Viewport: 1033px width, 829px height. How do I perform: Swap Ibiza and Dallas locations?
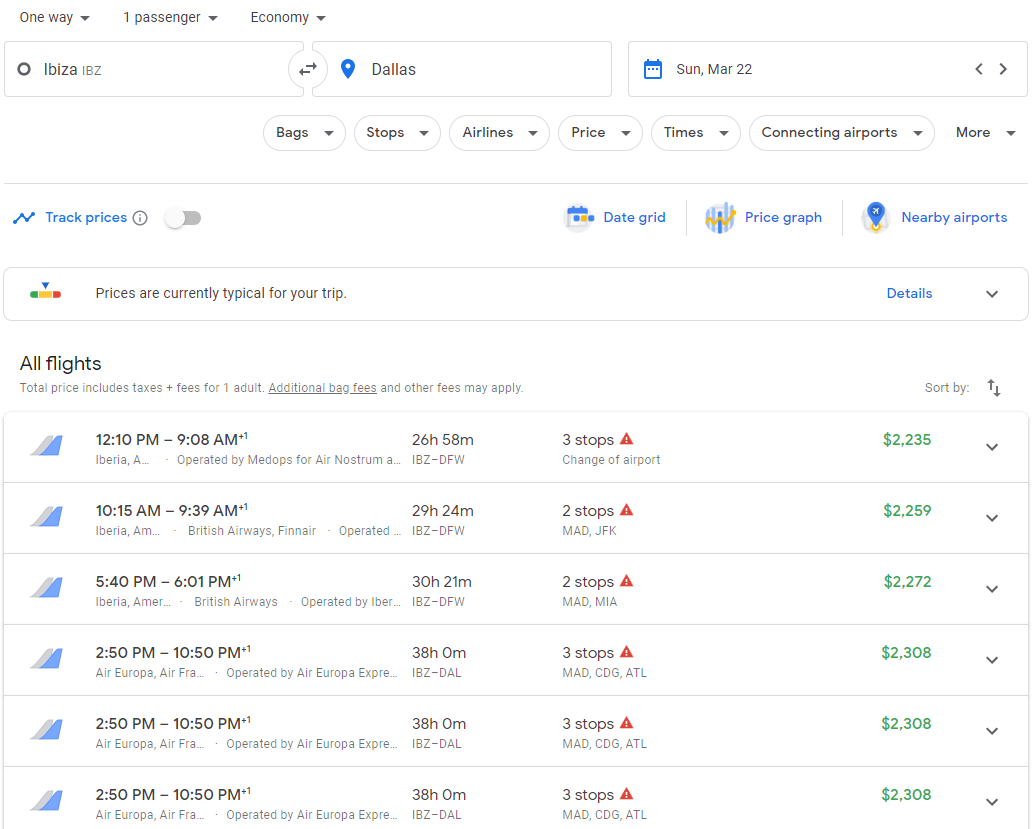click(308, 69)
